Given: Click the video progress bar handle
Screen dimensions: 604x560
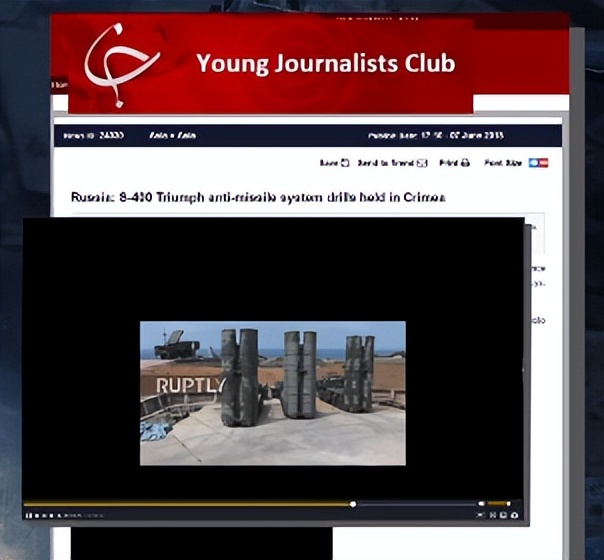Looking at the screenshot, I should [353, 504].
